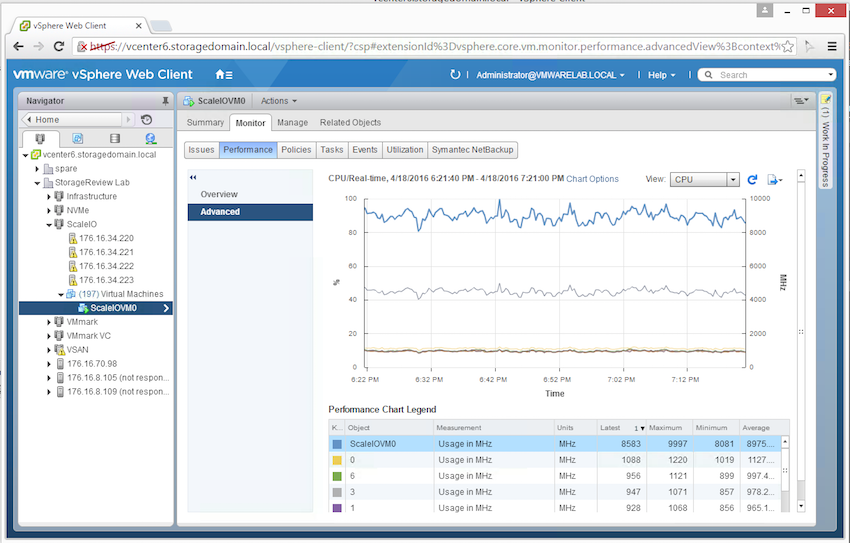850x543 pixels.
Task: Select host 176.16.8.105 (not responding)
Action: point(118,378)
